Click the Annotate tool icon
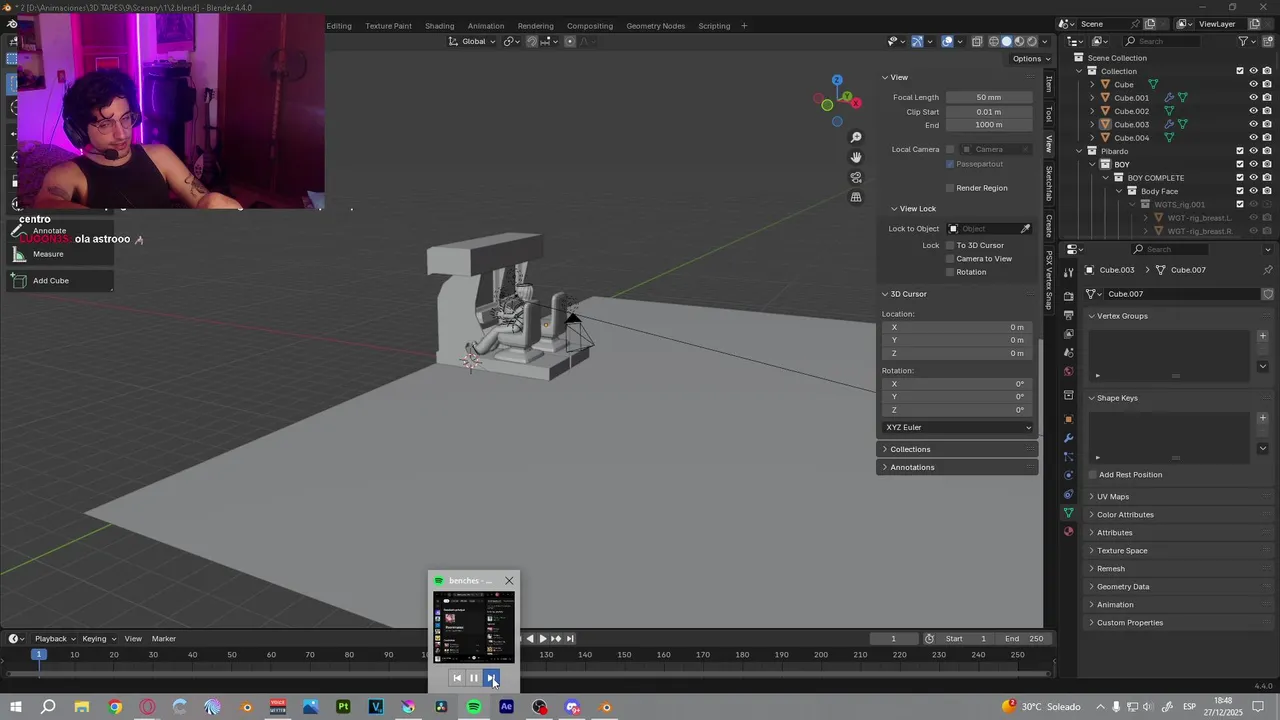 (17, 230)
